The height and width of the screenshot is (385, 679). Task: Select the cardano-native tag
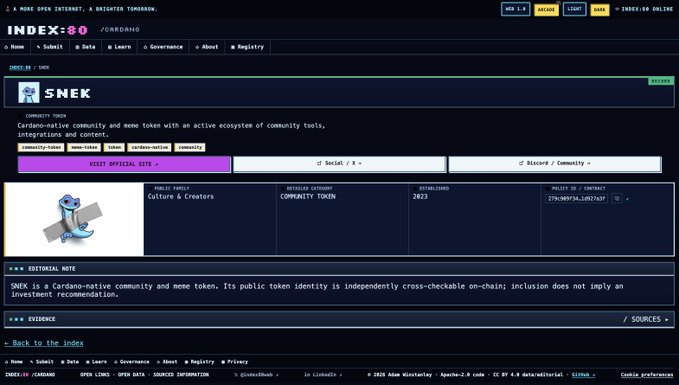149,148
